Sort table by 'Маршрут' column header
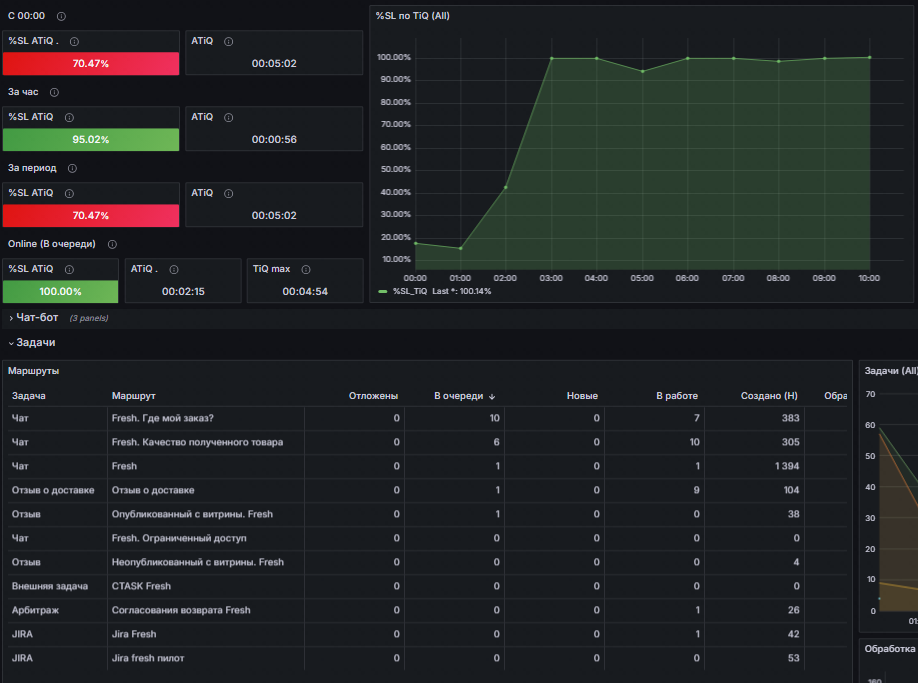Image resolution: width=918 pixels, height=683 pixels. (x=133, y=396)
